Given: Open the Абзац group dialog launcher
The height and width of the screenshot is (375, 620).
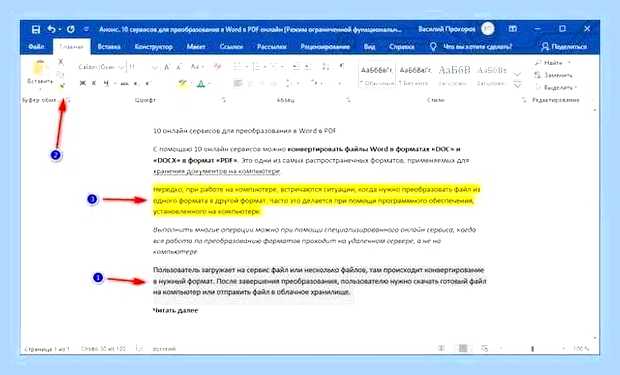Looking at the screenshot, I should pyautogui.click(x=348, y=100).
